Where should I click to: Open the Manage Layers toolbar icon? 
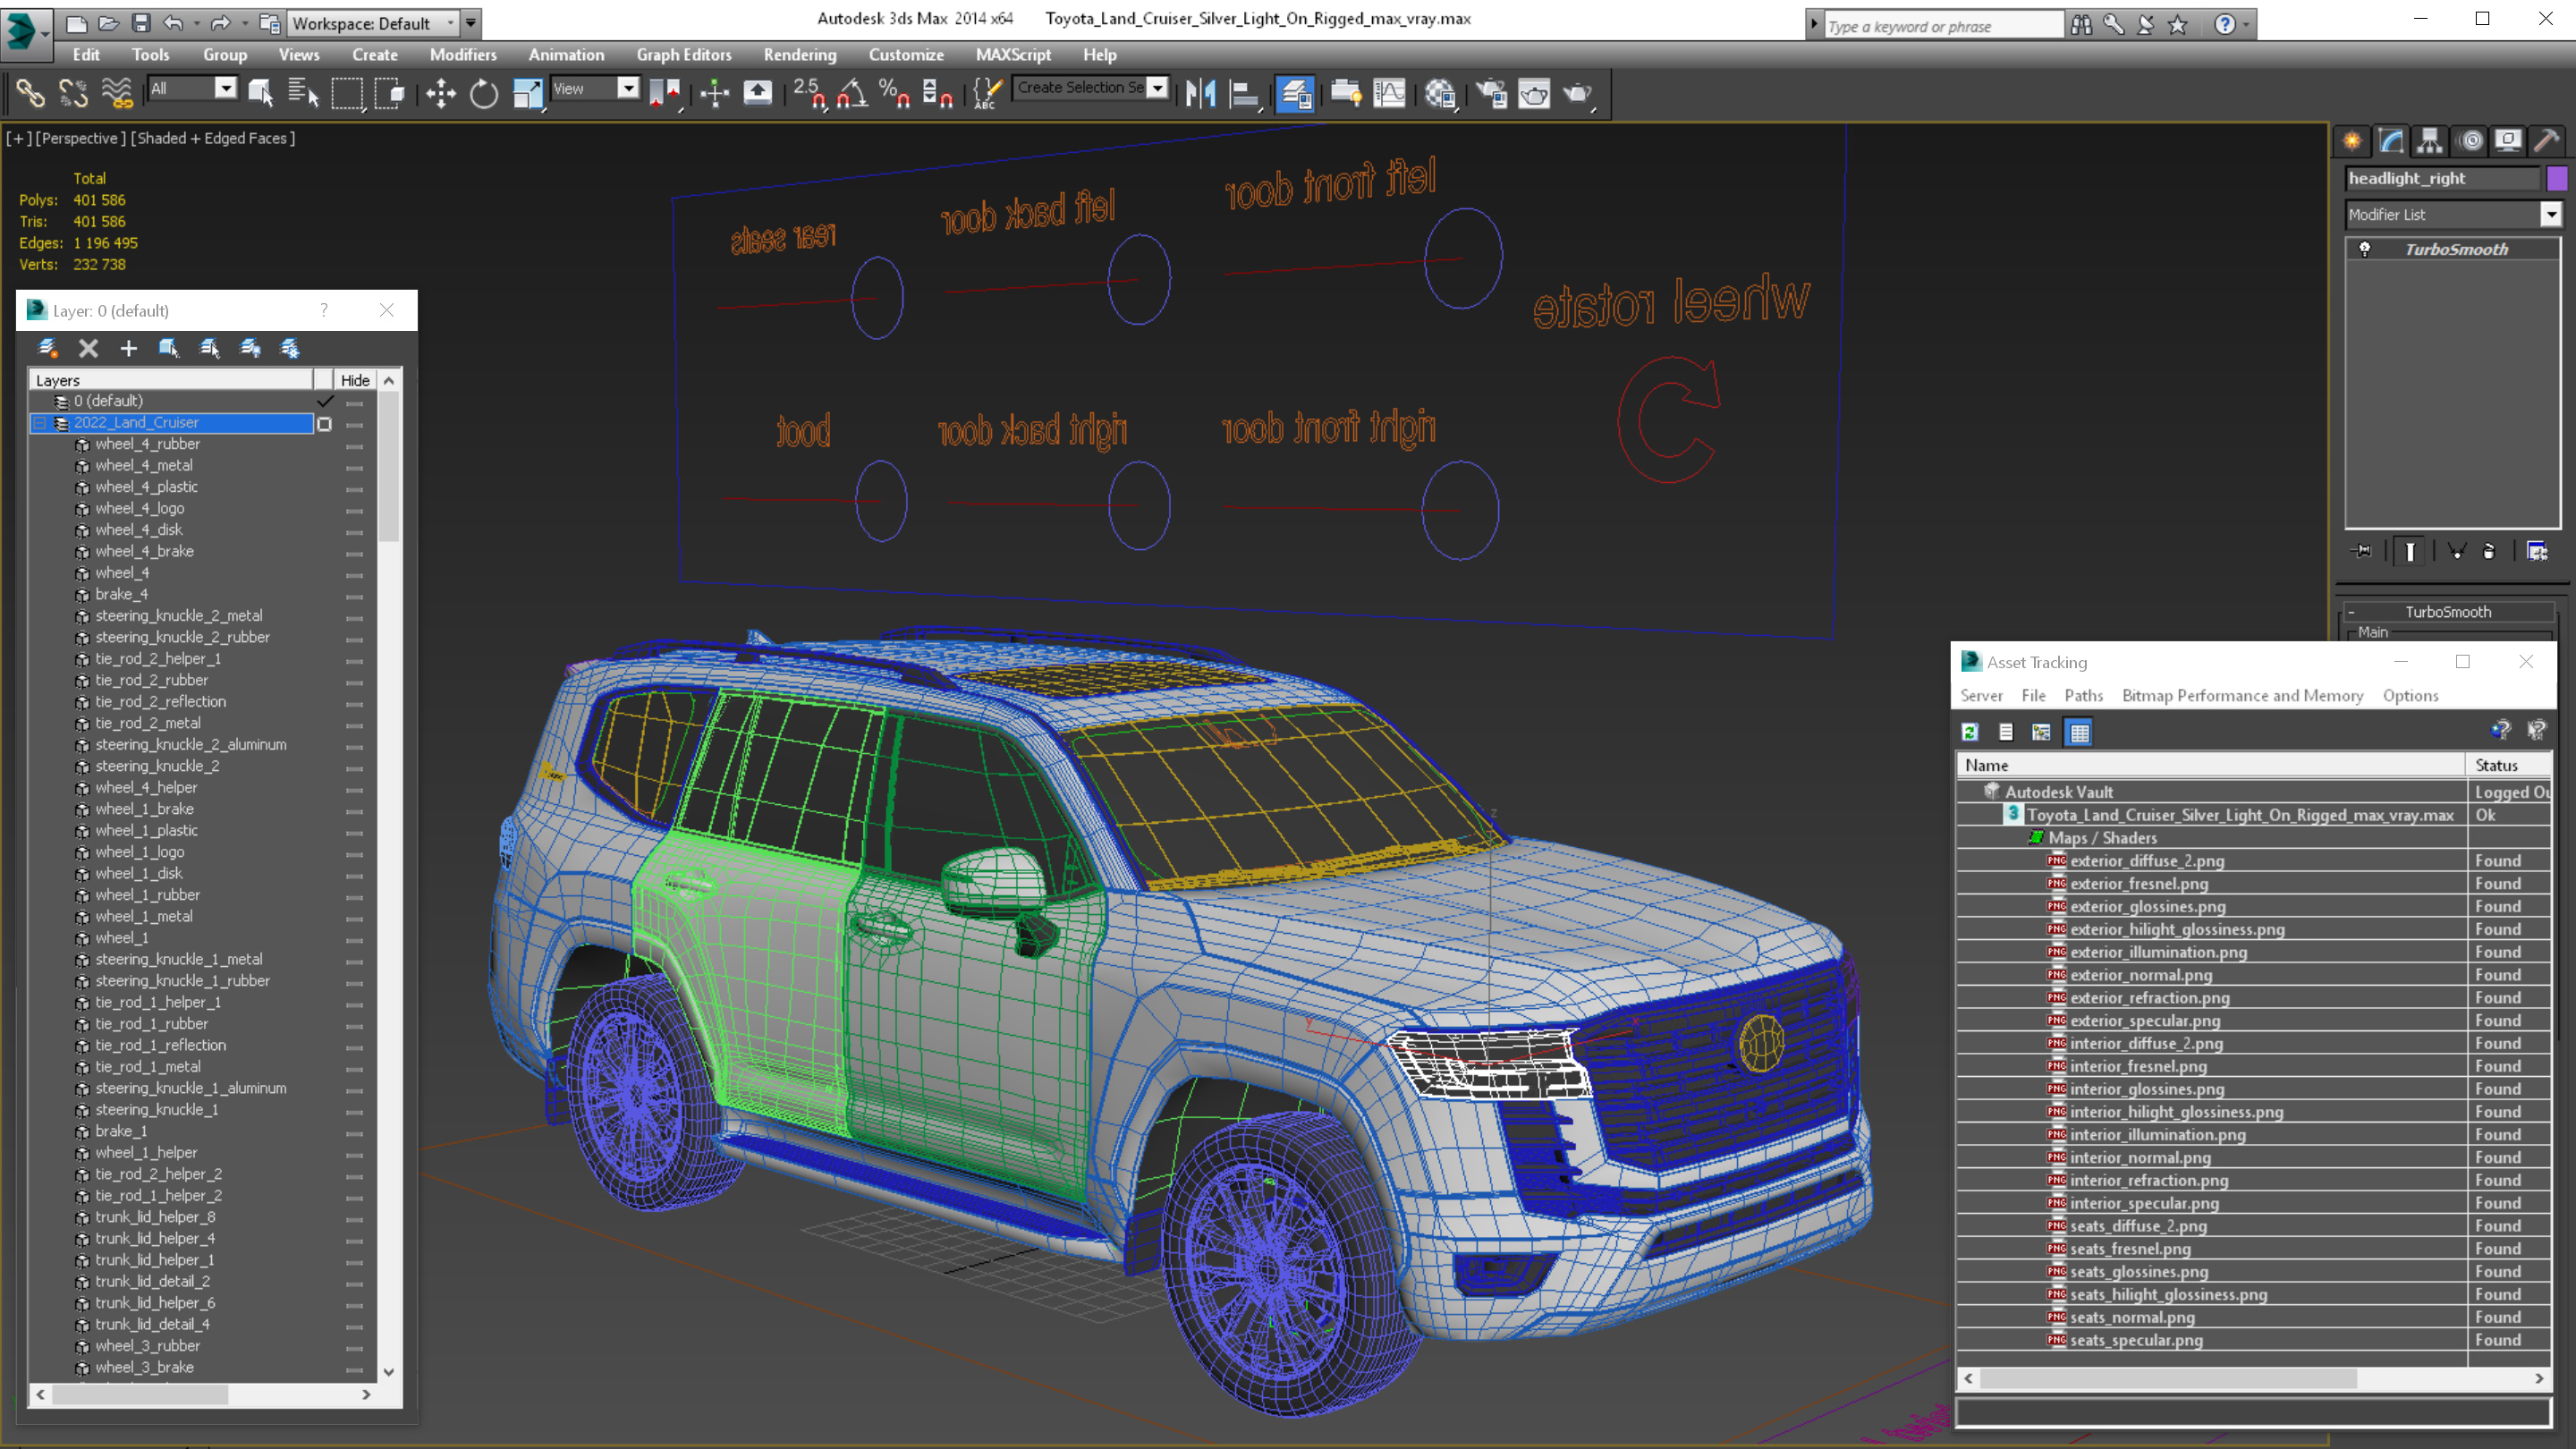1295,94
